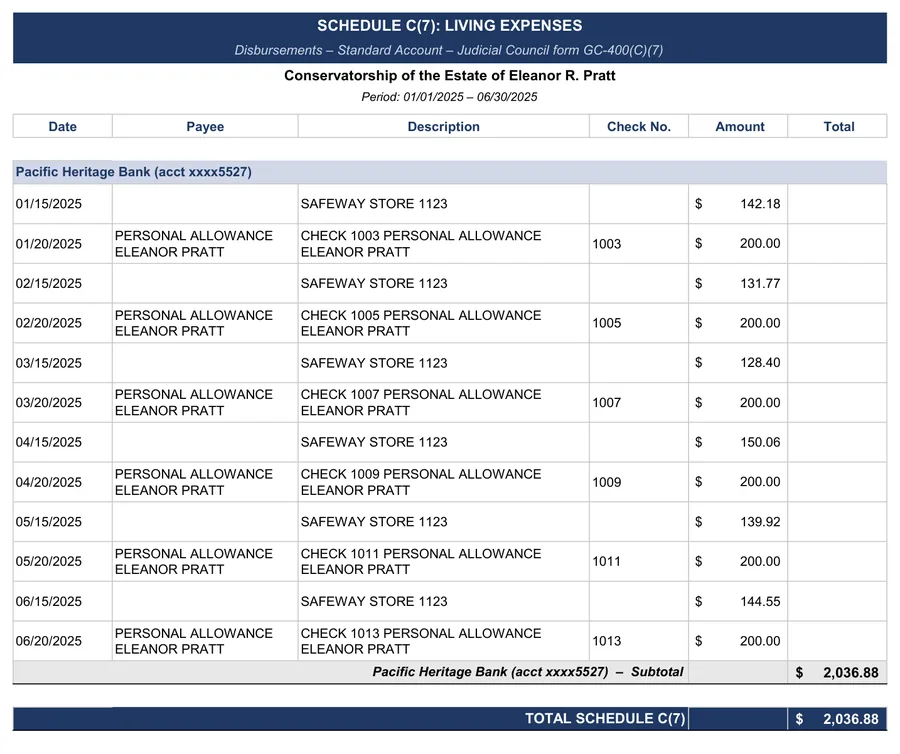Click the Period 01/01/2025 – 06/30/2025 line
900x754 pixels.
click(449, 96)
